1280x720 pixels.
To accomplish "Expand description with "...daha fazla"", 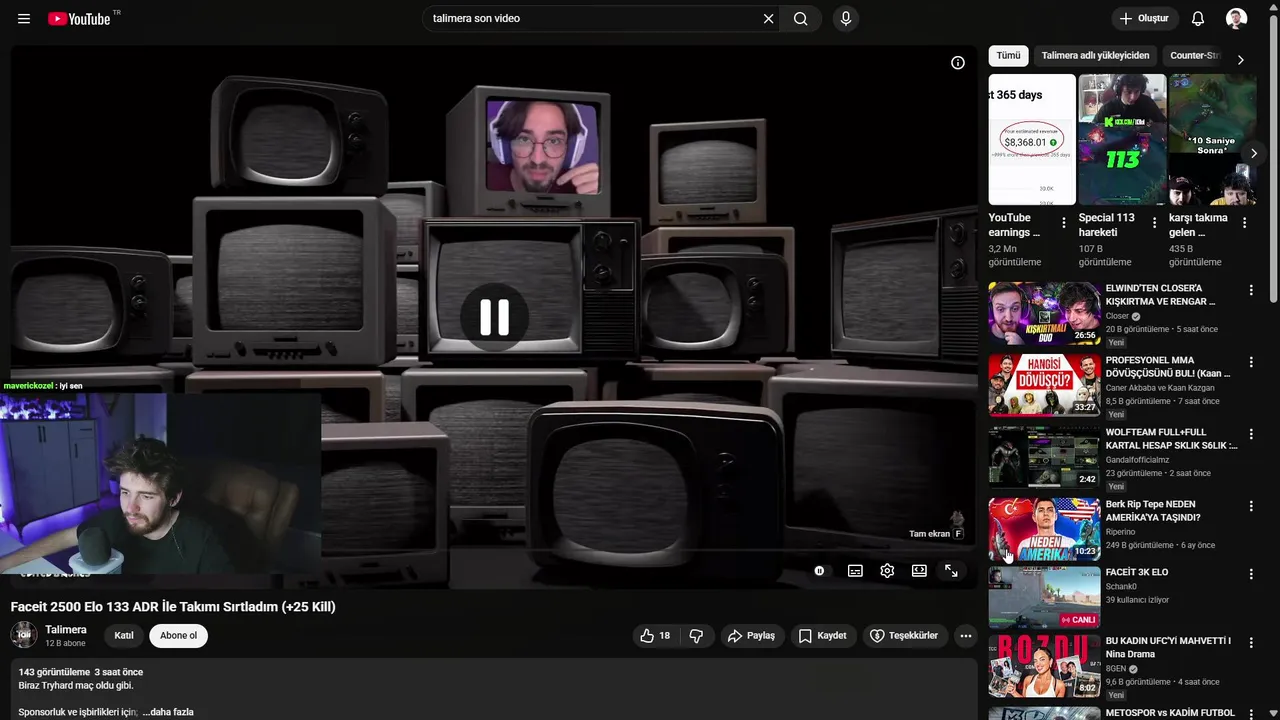I will click(168, 712).
